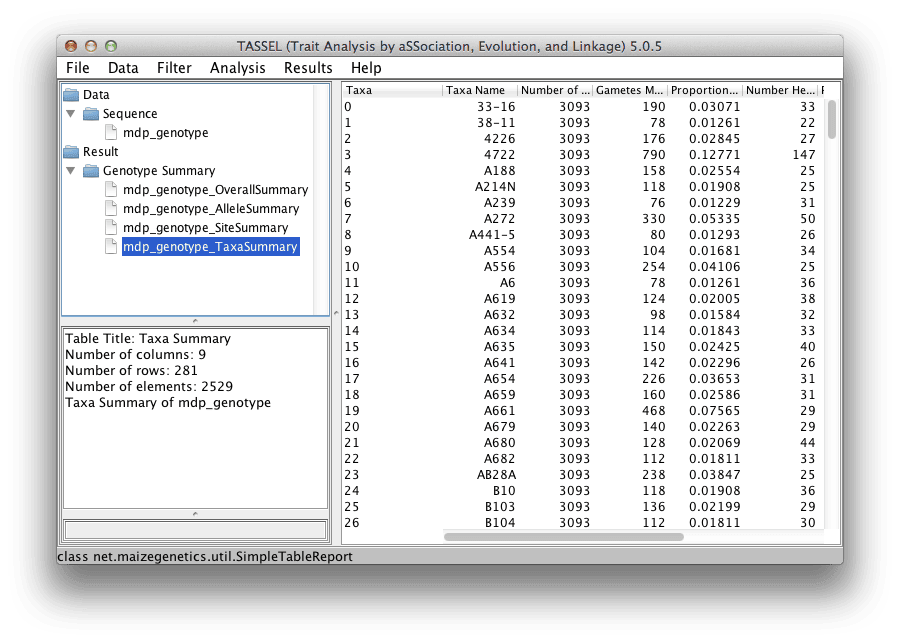Click gametes missing value 790
Viewport: 900px width, 643px height.
(653, 155)
